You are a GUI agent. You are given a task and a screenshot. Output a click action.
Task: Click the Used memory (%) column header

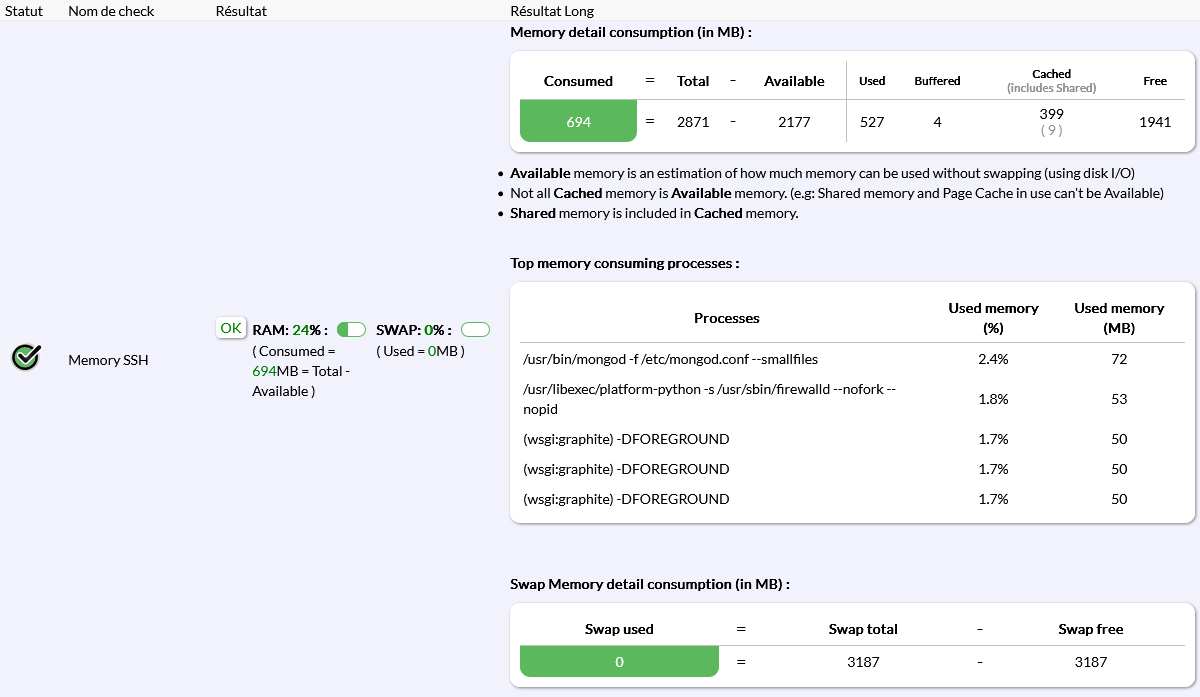(993, 318)
